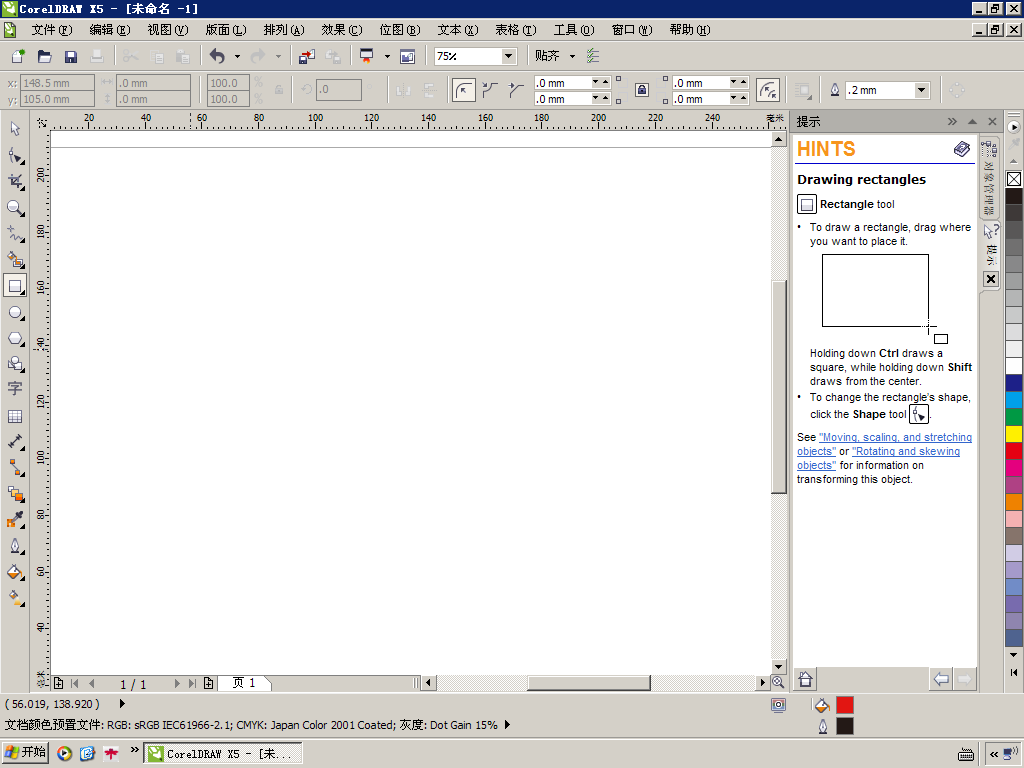Undo the last action
This screenshot has width=1024, height=768.
217,56
